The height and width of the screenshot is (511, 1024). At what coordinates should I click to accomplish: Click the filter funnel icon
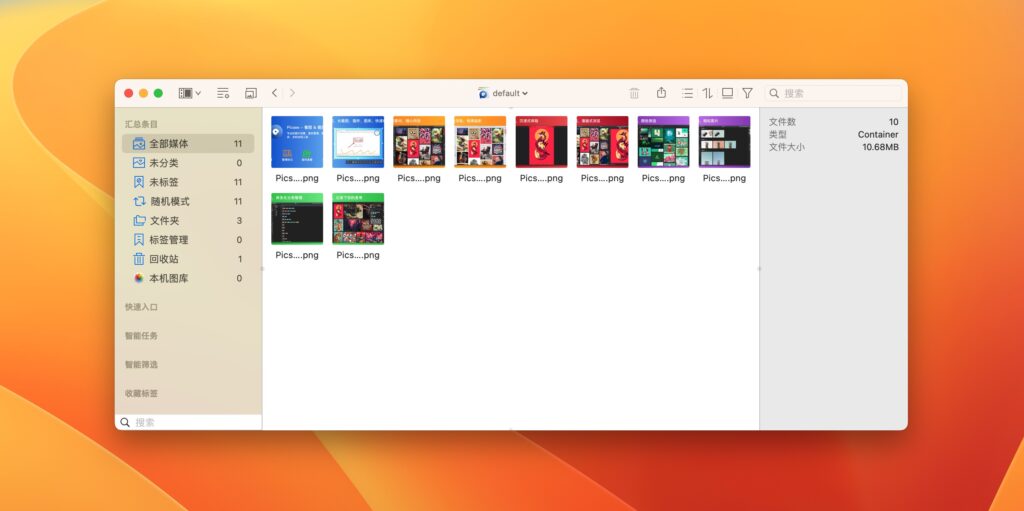[747, 93]
